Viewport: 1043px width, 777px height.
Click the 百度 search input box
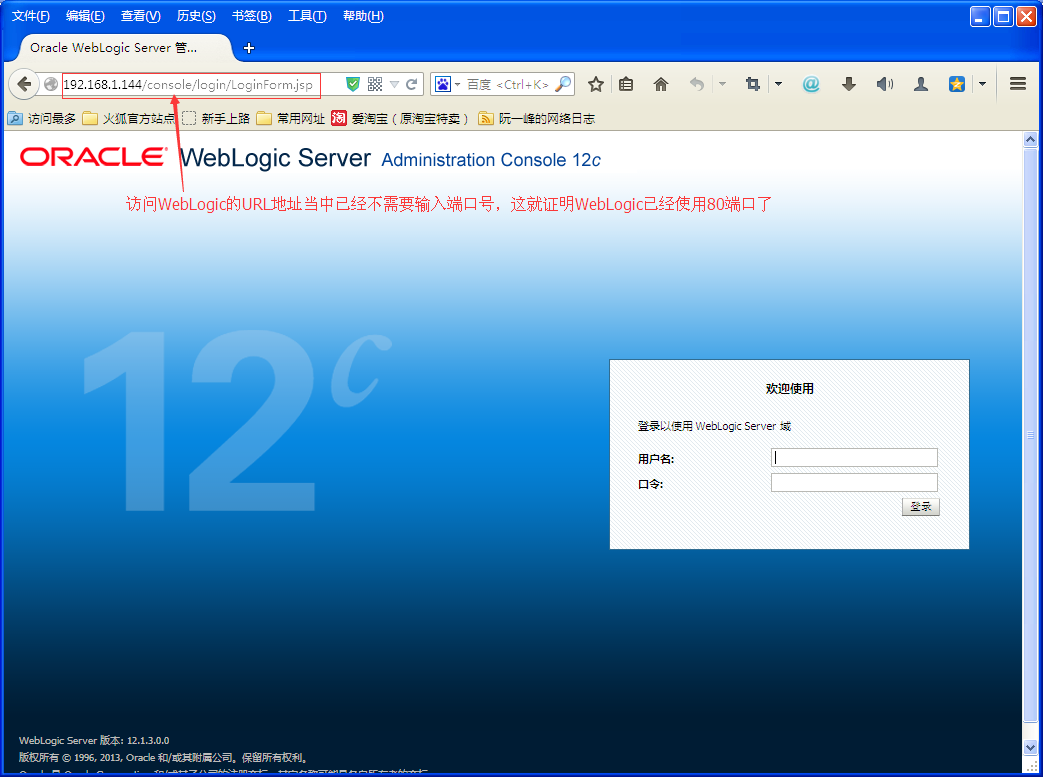coord(508,84)
